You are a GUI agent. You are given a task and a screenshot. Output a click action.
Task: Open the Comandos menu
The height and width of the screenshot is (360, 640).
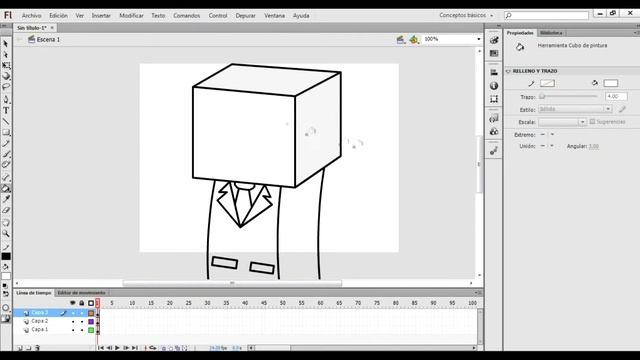pos(187,16)
